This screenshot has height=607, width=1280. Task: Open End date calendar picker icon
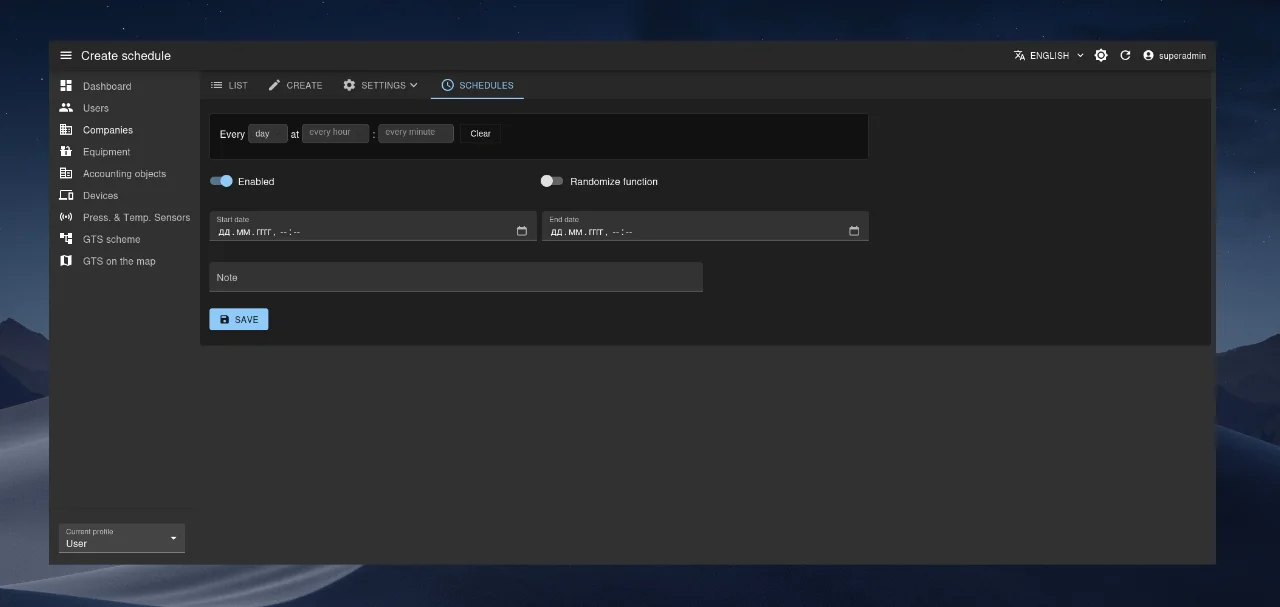(854, 231)
